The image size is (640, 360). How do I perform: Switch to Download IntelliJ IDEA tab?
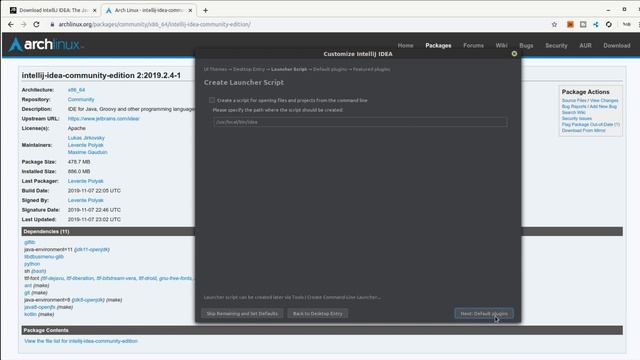click(53, 10)
